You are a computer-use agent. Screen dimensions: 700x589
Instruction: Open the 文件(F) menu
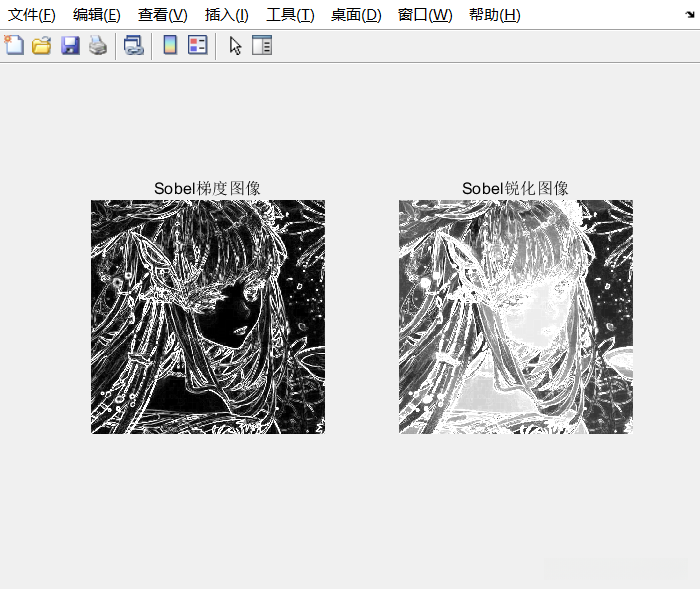click(x=32, y=15)
